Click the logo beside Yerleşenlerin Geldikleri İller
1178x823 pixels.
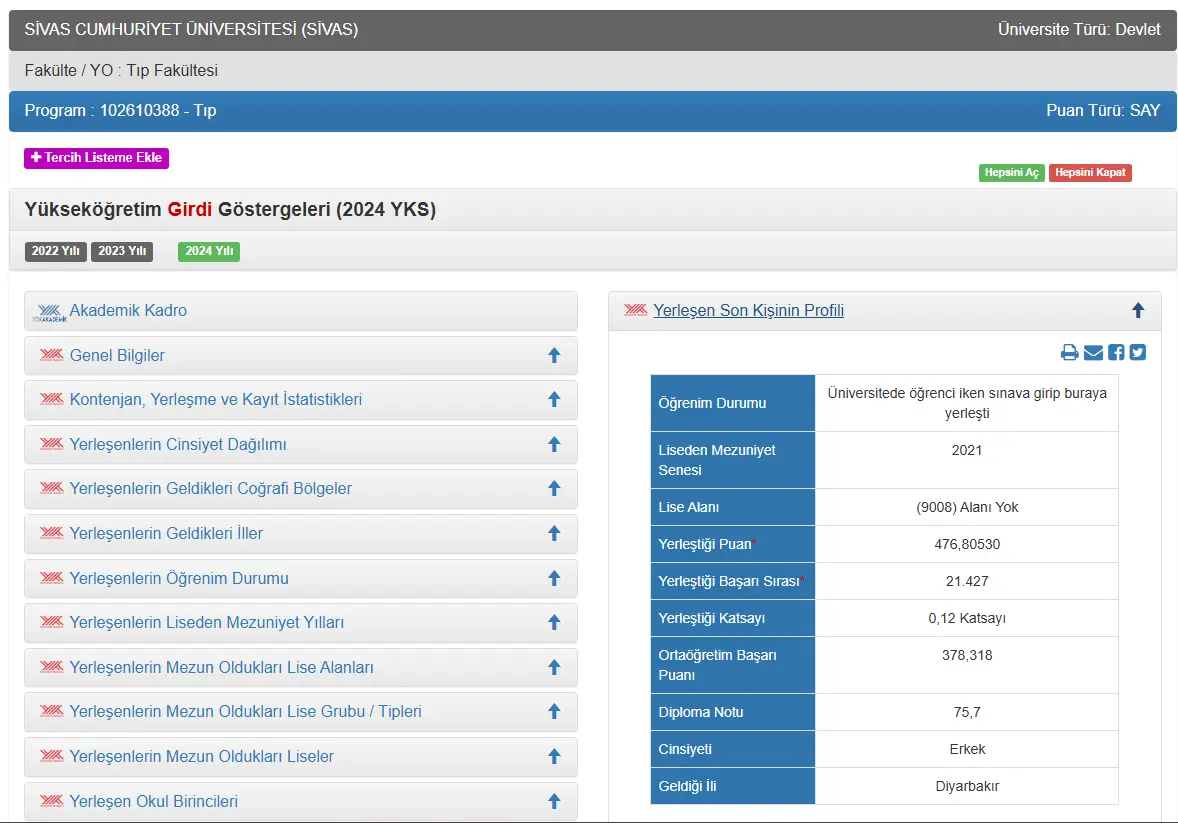coord(52,533)
